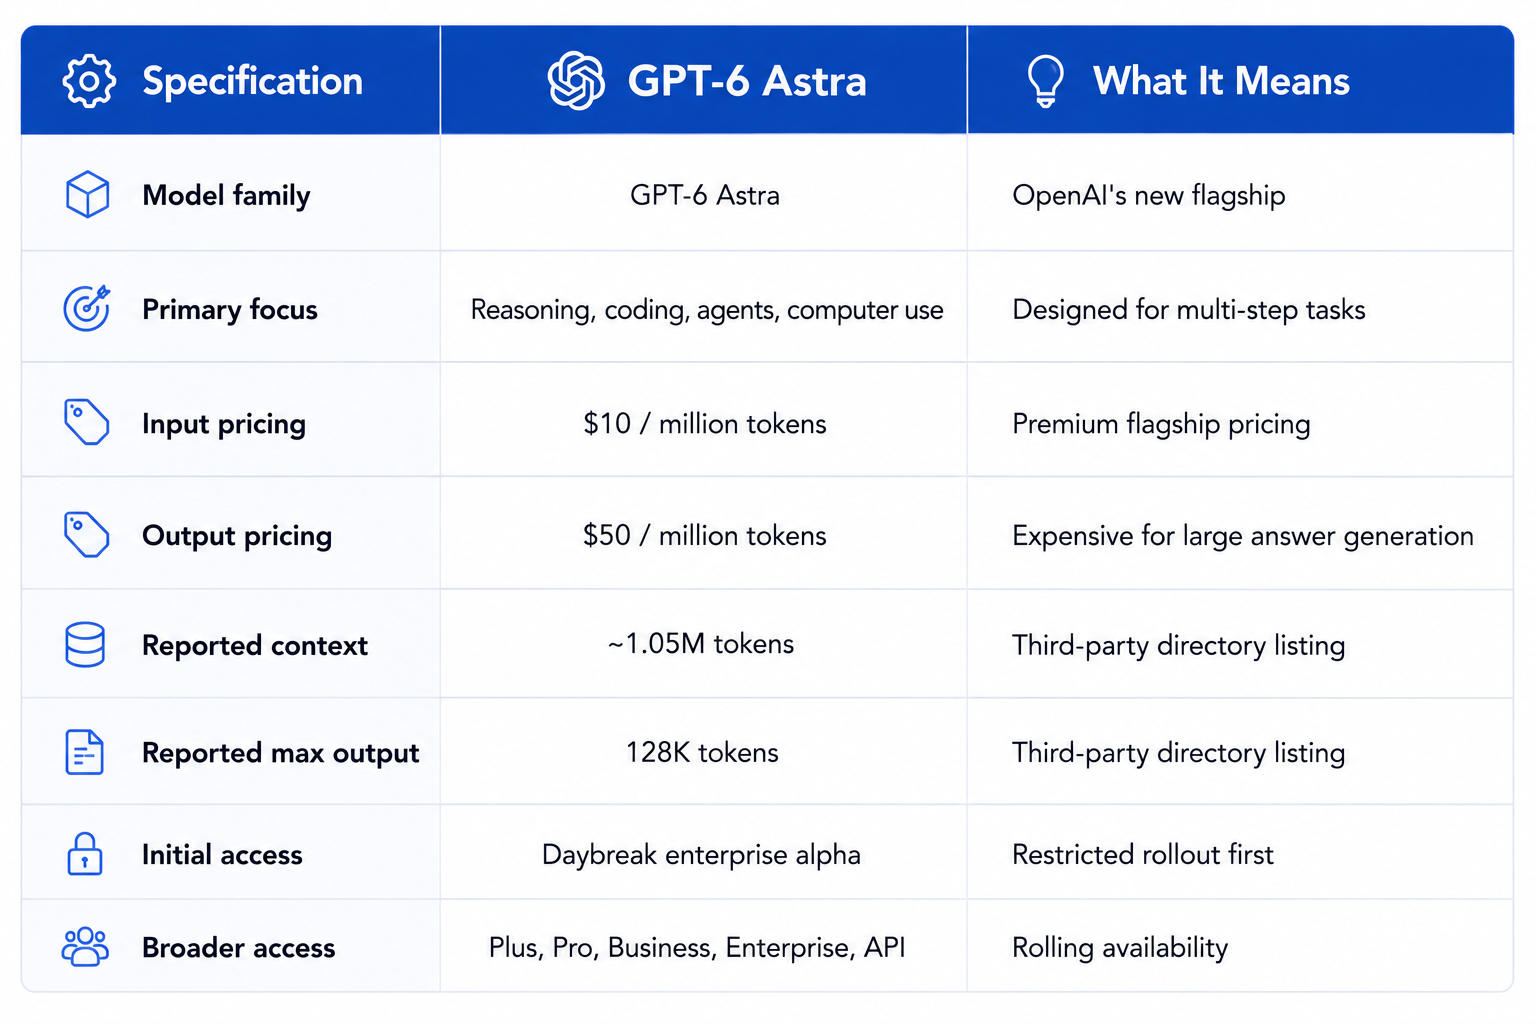Click the Model family row label
The width and height of the screenshot is (1536, 1024).
coord(226,195)
